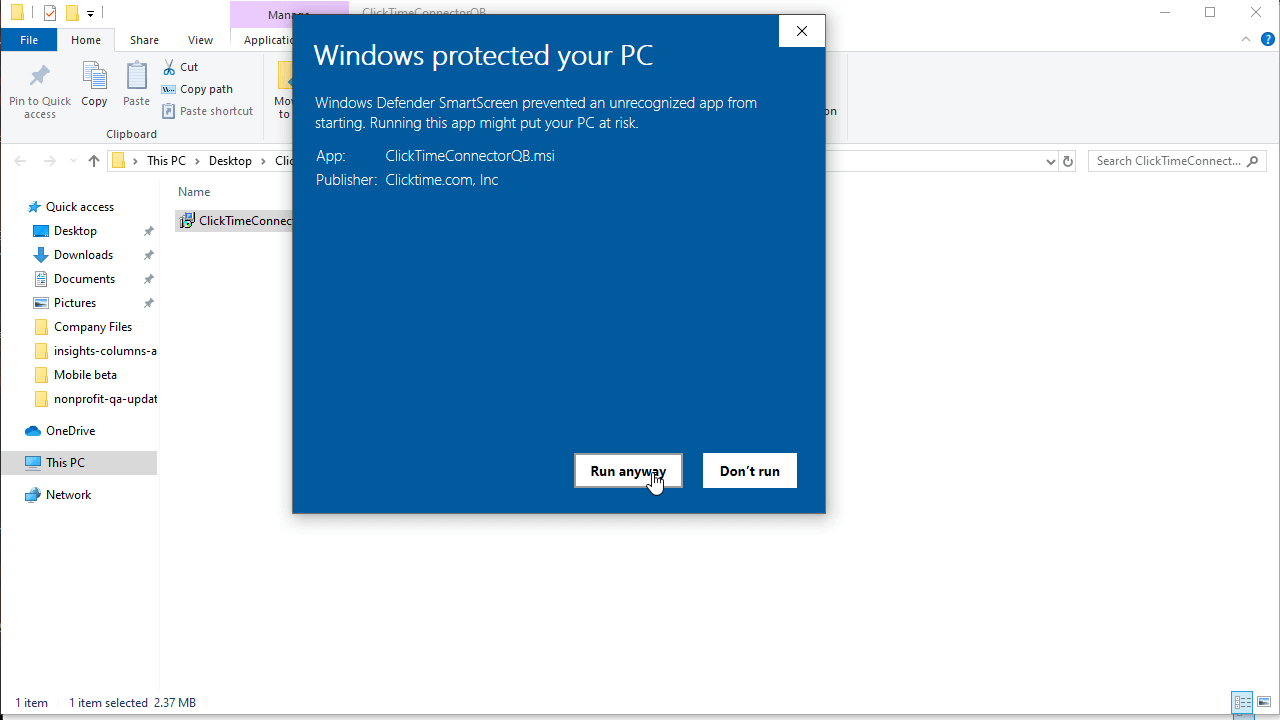1280x720 pixels.
Task: Open the Mobile beta folder
Action: coord(85,375)
